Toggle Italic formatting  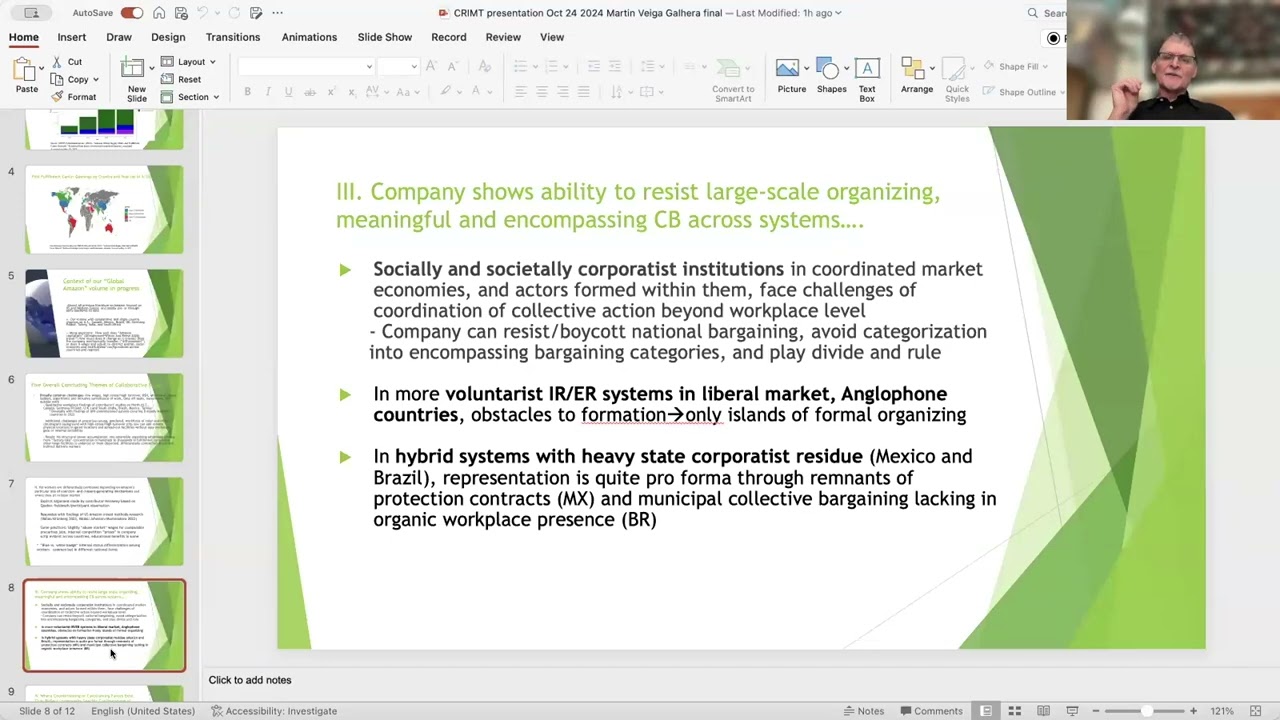[x=267, y=92]
